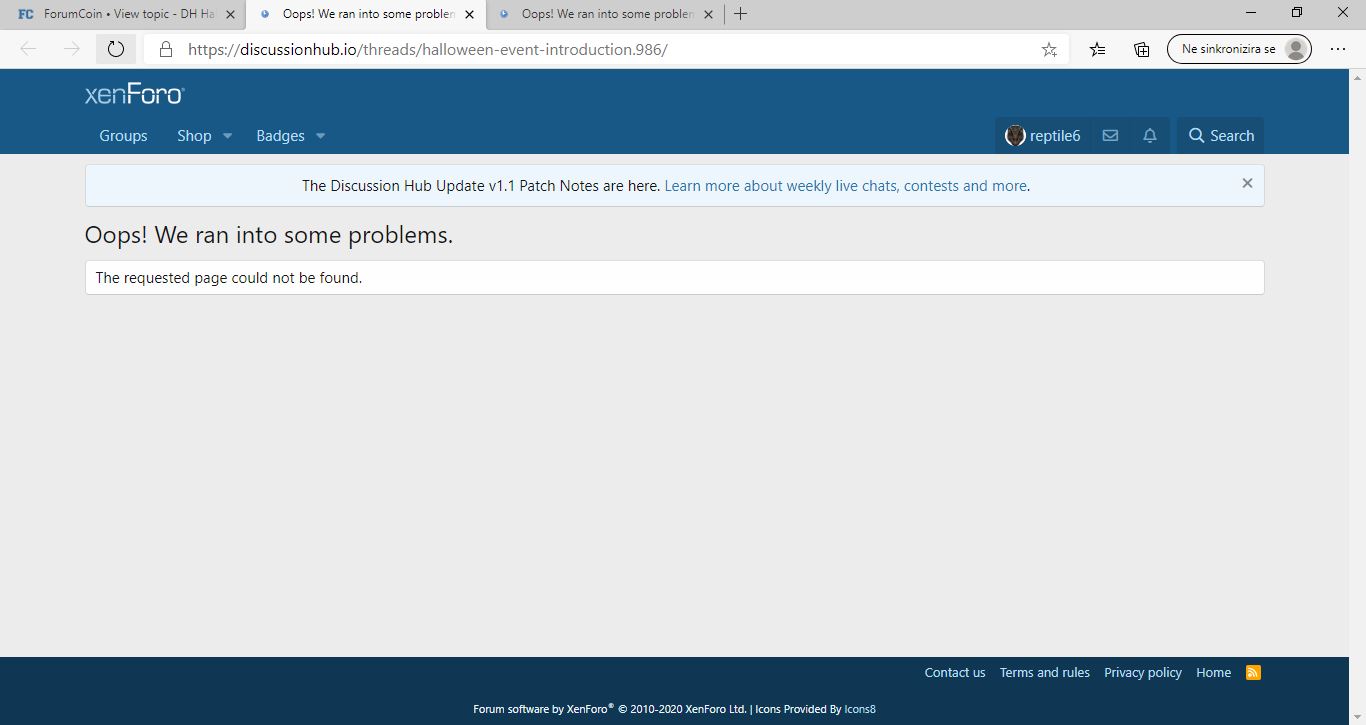Click the XenForo logo
This screenshot has height=725, width=1366.
(x=134, y=95)
